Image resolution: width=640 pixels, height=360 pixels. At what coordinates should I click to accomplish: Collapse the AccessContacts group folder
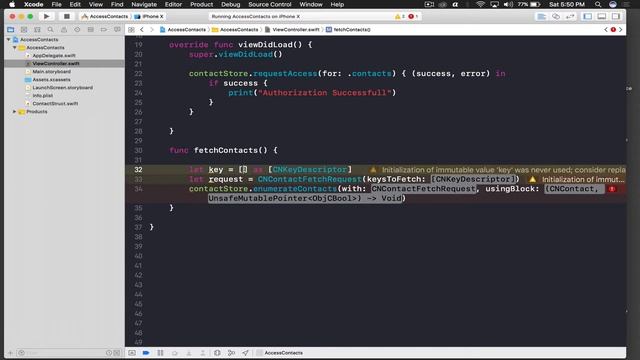click(15, 47)
